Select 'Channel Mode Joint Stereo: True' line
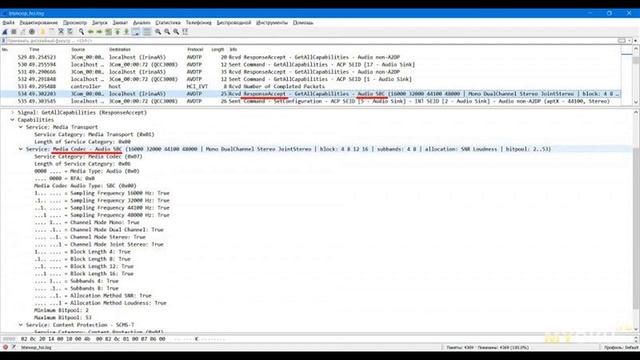 tap(99, 244)
